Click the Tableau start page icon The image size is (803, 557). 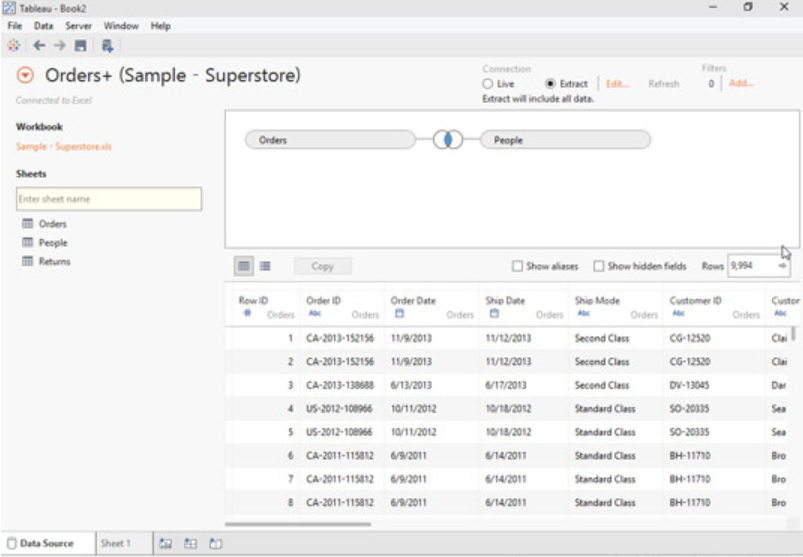(x=13, y=46)
